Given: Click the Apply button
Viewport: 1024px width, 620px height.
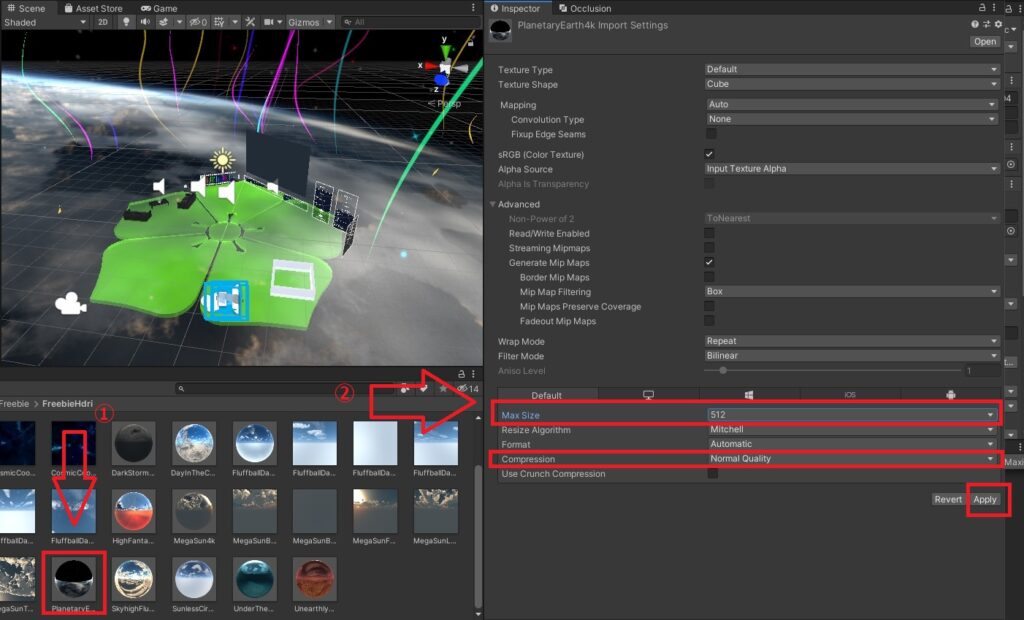Looking at the screenshot, I should (x=985, y=499).
